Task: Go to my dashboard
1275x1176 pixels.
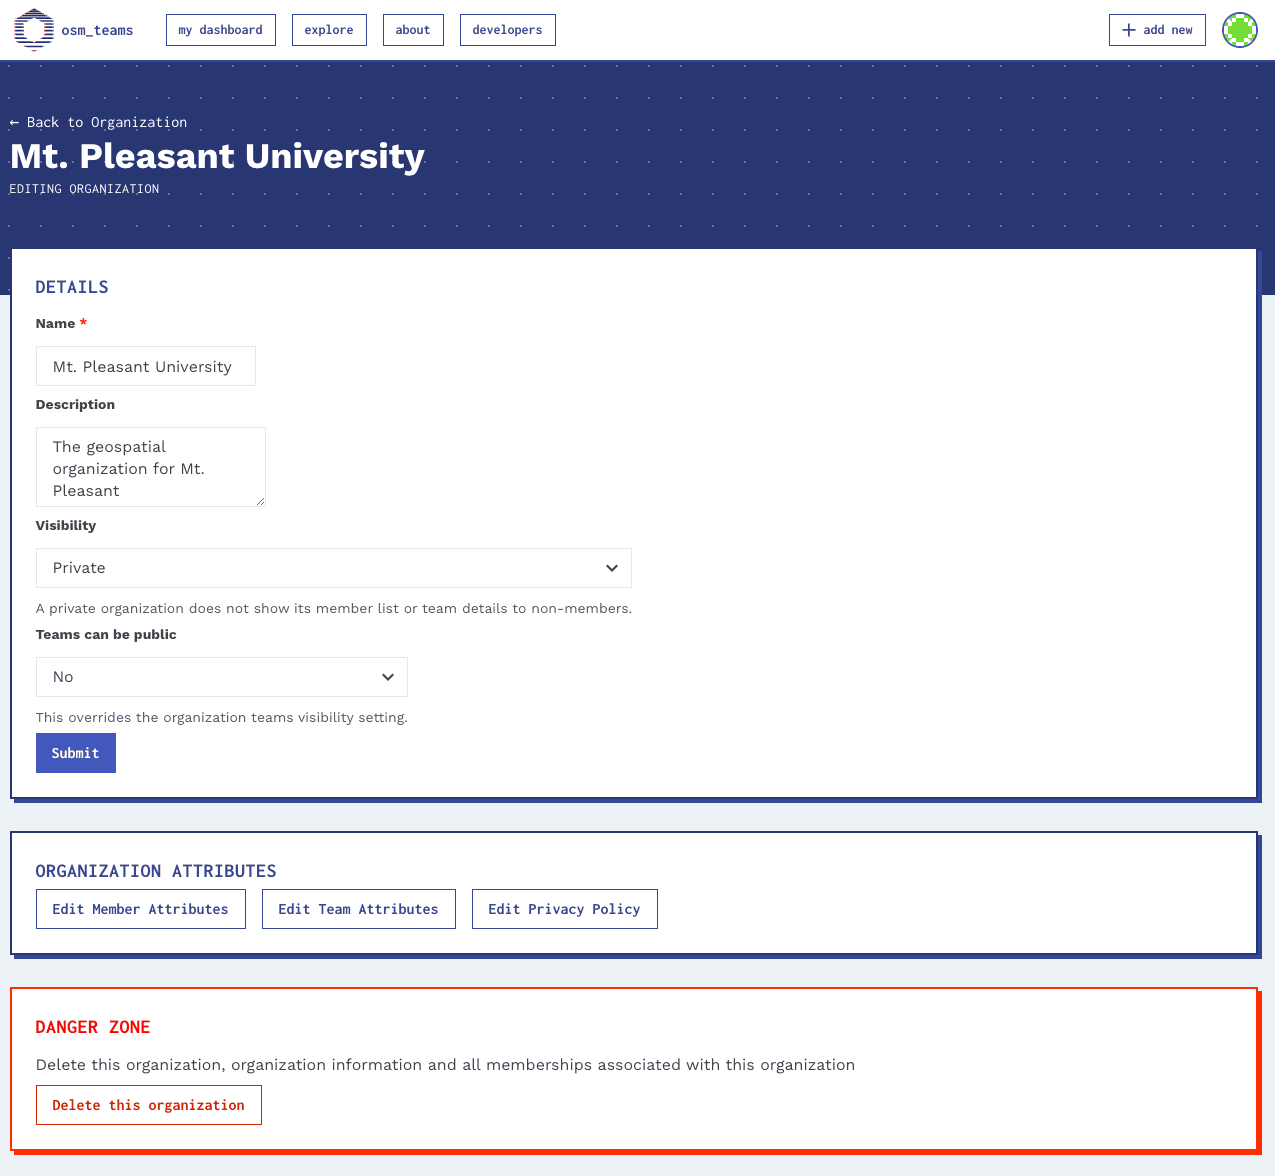Action: click(220, 30)
